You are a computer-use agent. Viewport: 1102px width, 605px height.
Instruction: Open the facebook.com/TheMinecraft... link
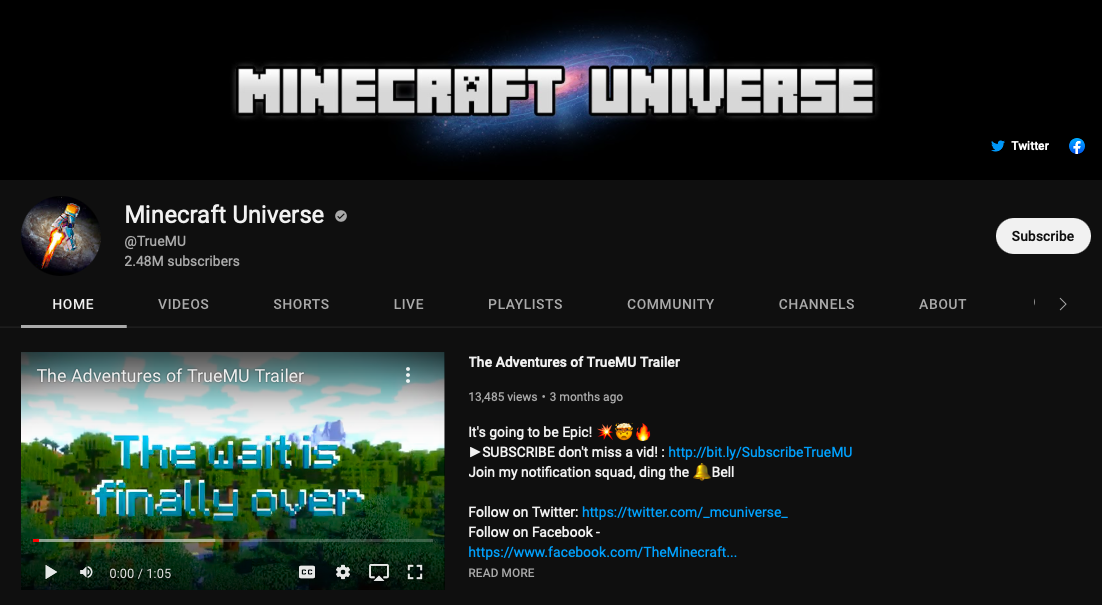click(x=602, y=552)
